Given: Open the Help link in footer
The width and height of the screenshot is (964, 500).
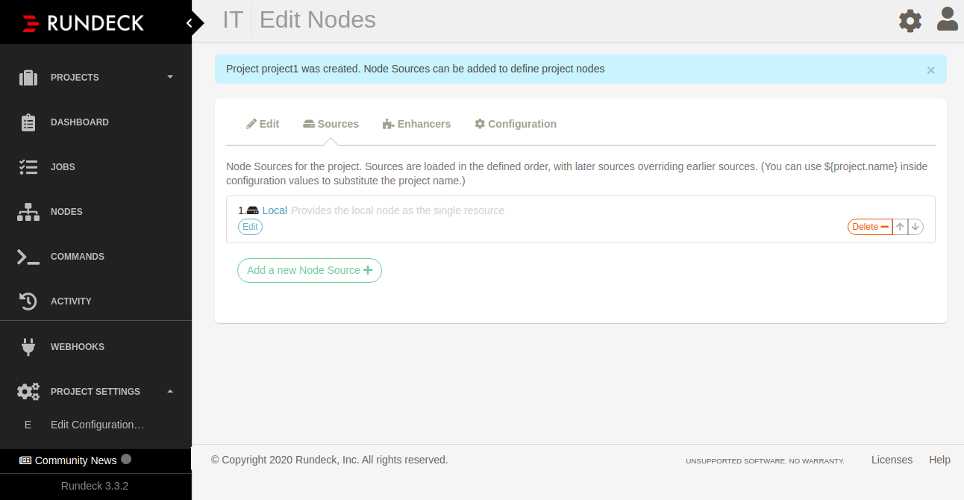Looking at the screenshot, I should click(x=939, y=460).
